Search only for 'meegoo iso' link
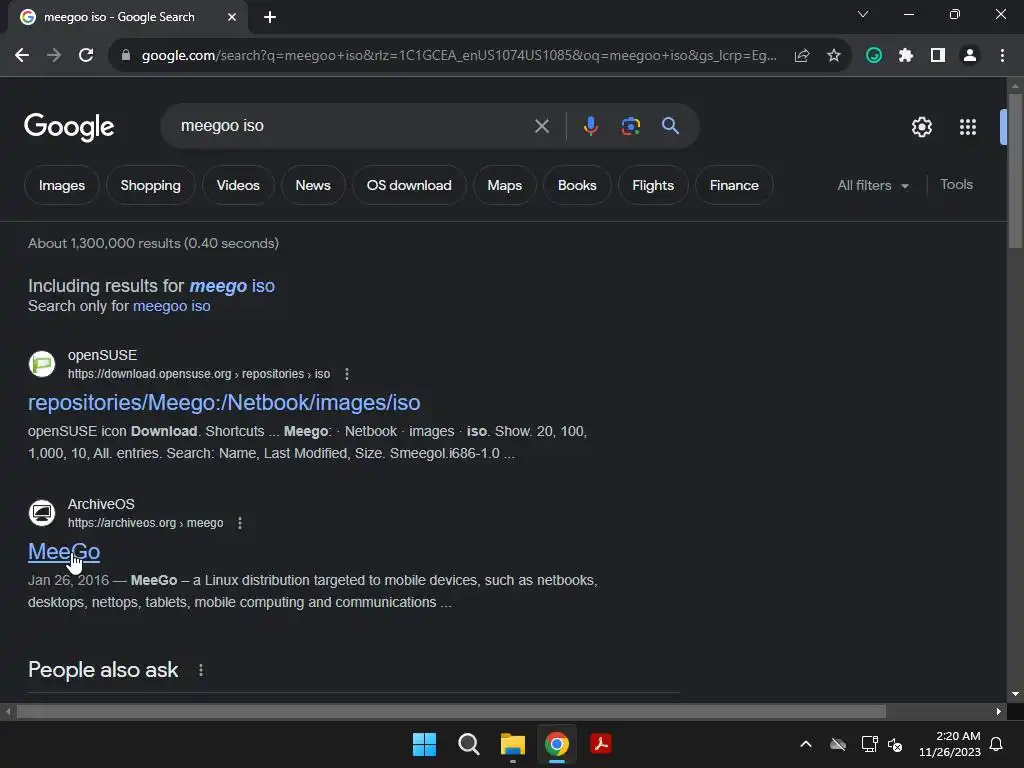 coord(172,306)
